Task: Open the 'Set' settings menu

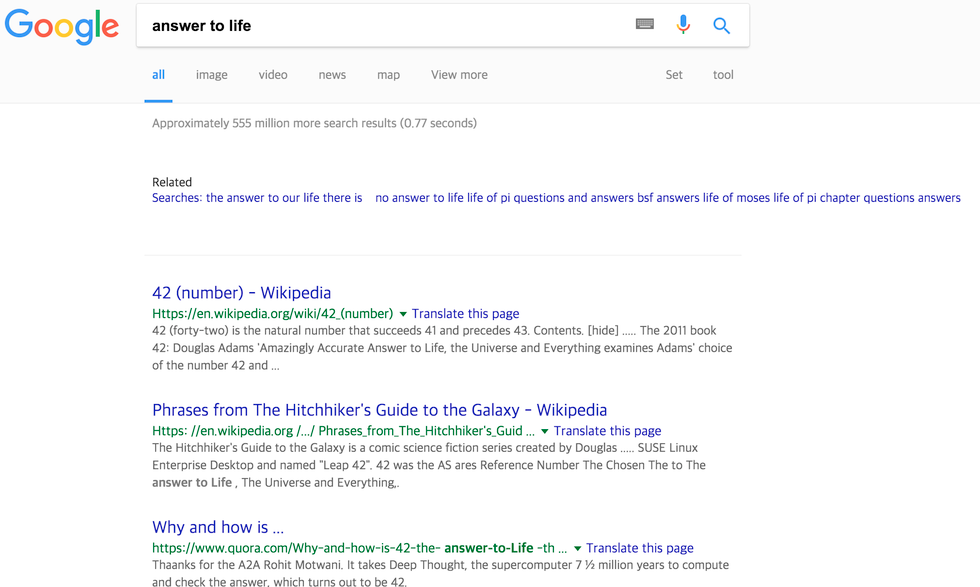Action: 674,75
